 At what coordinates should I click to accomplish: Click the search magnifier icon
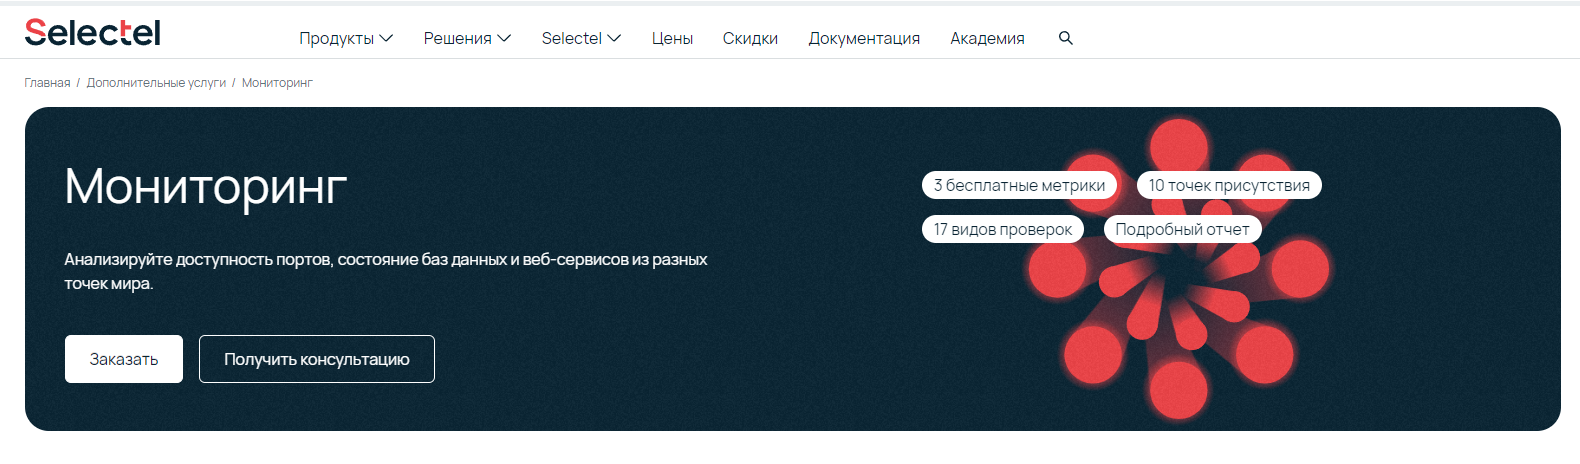click(1066, 38)
